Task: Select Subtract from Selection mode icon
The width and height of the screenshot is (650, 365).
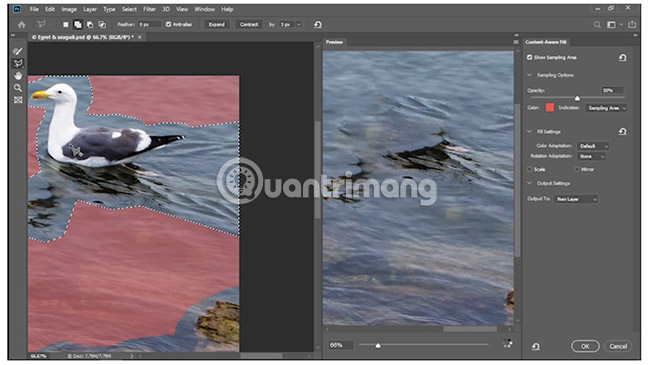Action: (90, 25)
